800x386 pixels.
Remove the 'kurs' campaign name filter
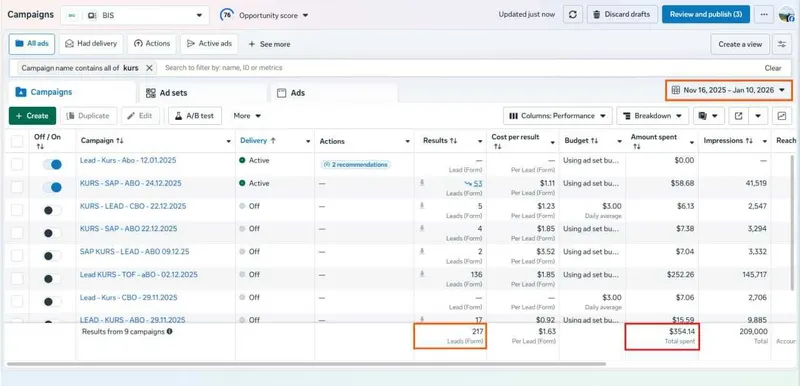(149, 67)
